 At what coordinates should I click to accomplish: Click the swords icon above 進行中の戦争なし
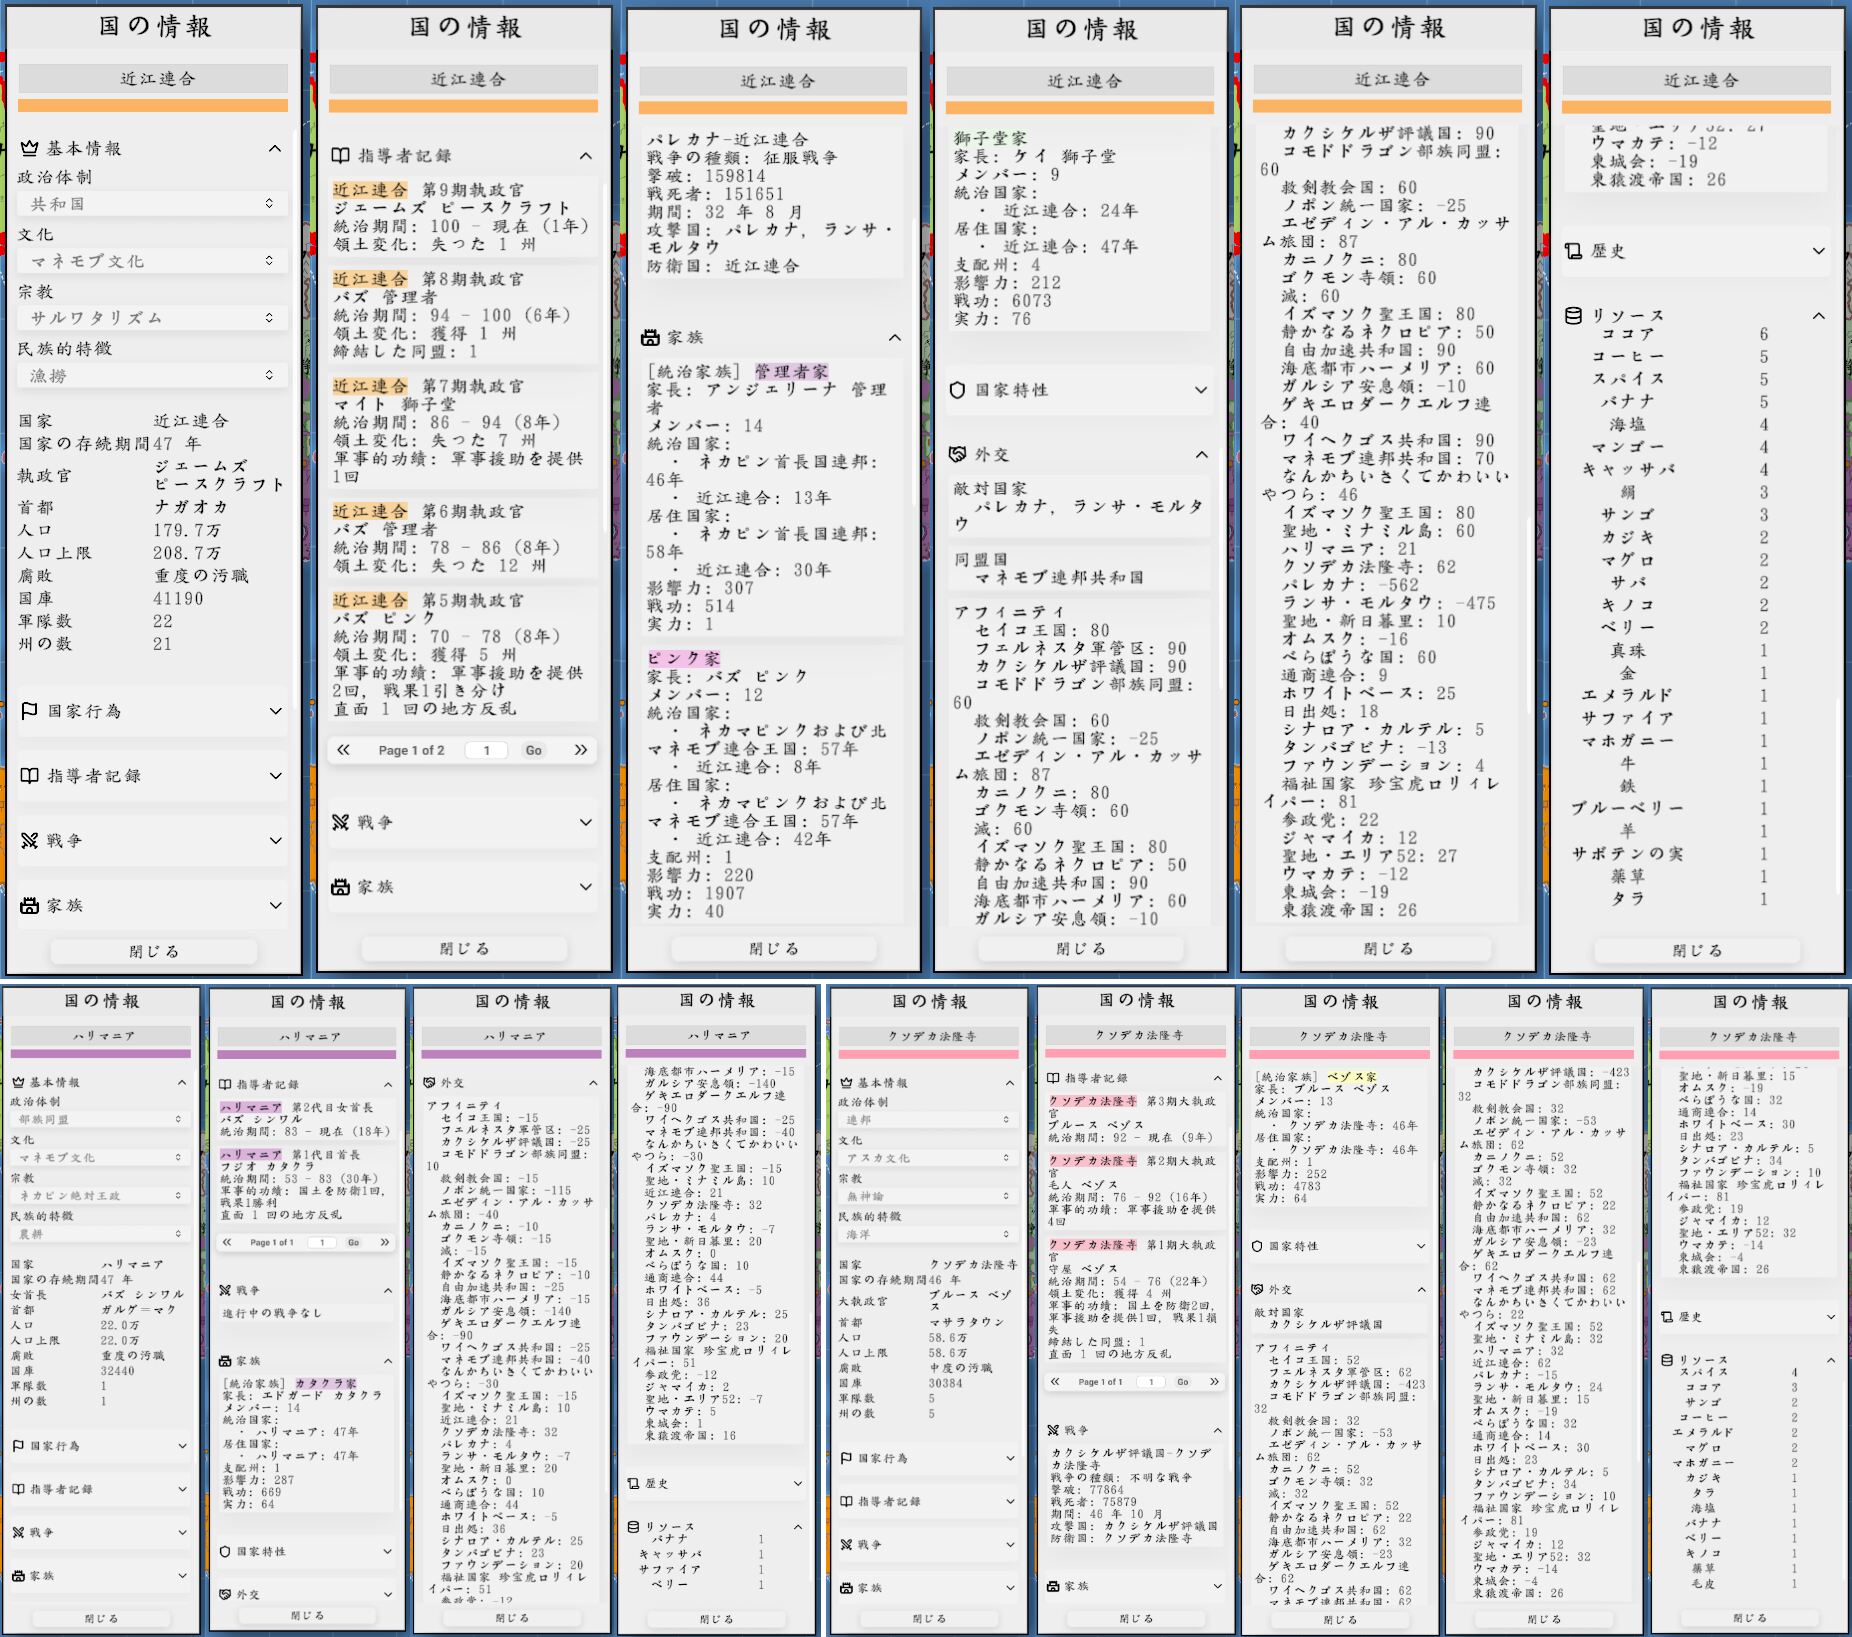(225, 1290)
